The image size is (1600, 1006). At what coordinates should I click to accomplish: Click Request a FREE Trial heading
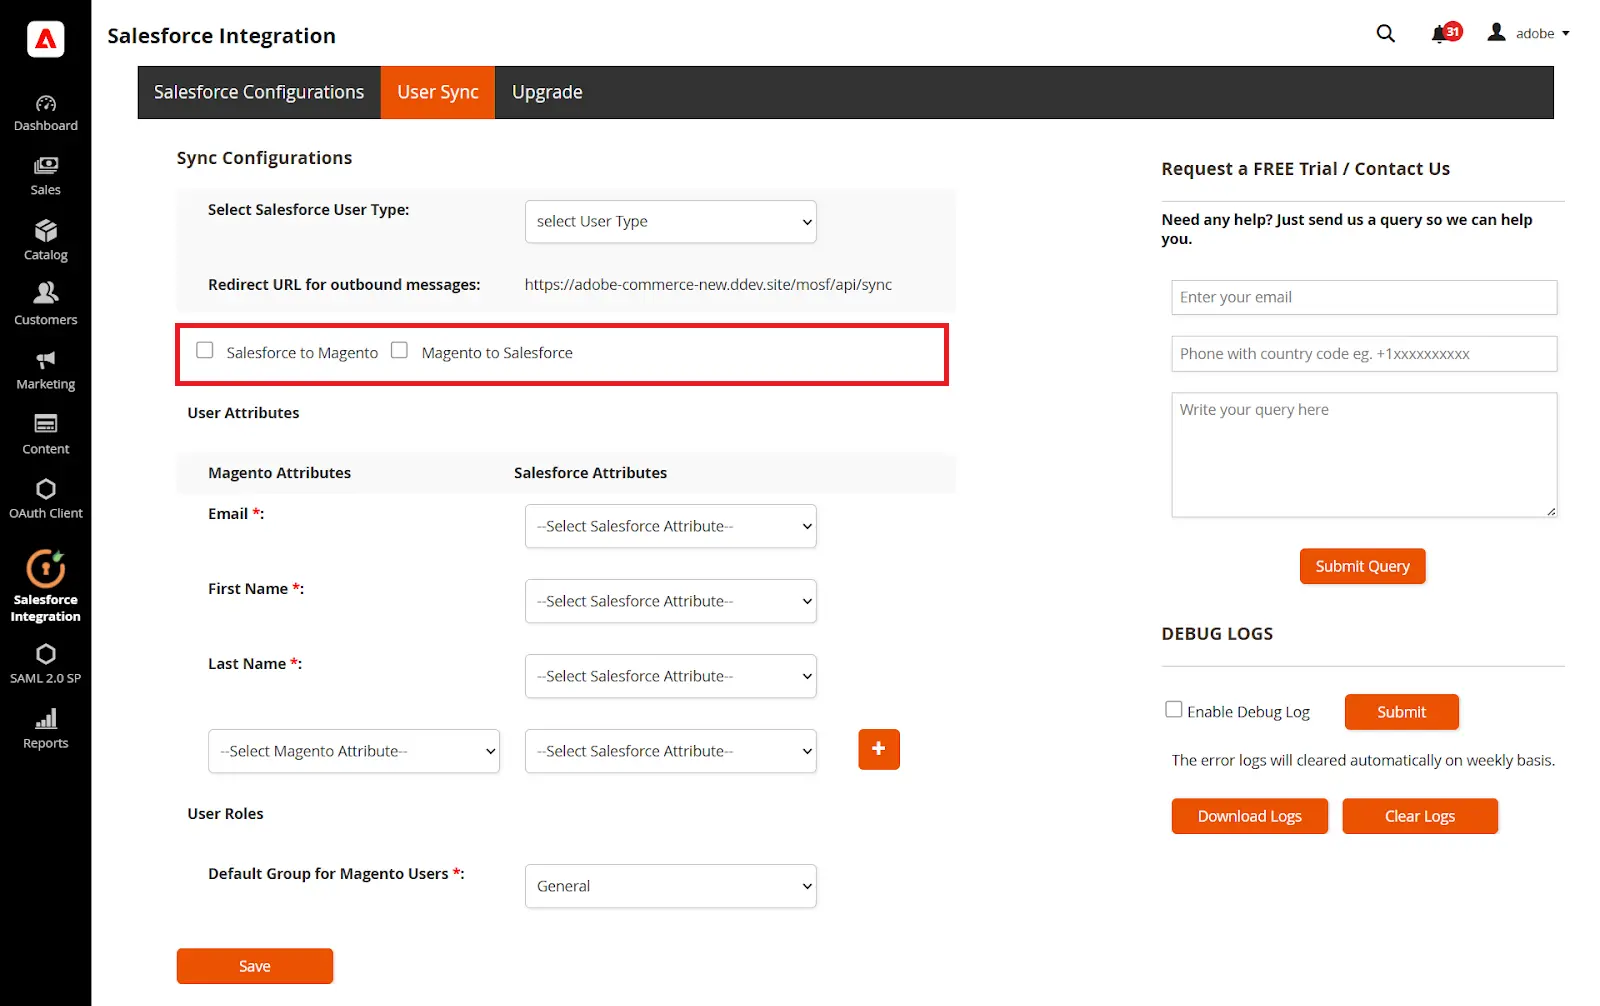point(1306,169)
